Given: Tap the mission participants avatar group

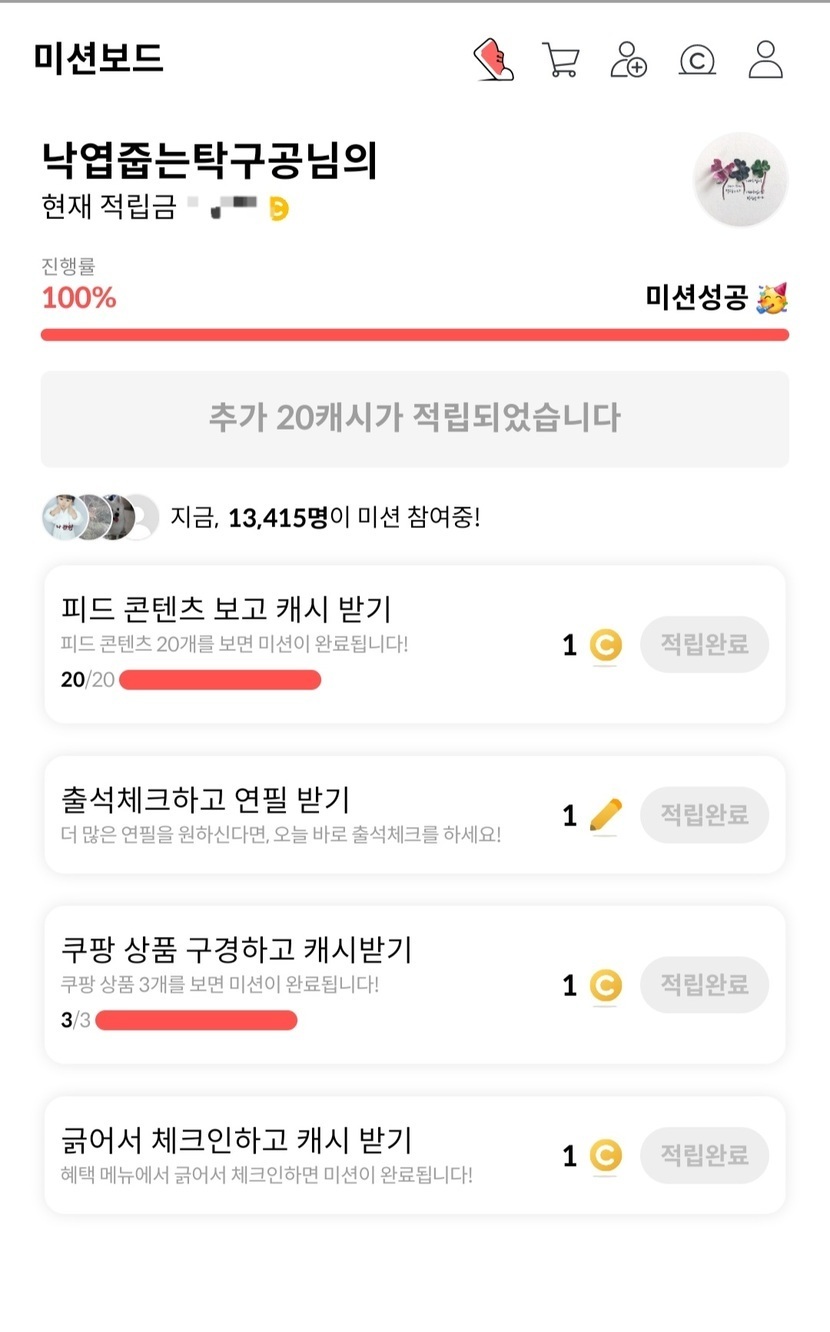Looking at the screenshot, I should click(100, 517).
